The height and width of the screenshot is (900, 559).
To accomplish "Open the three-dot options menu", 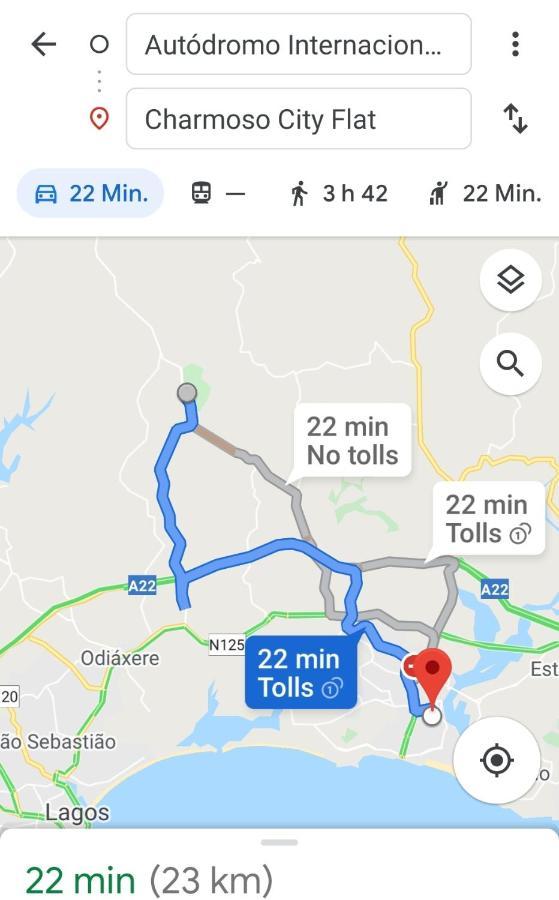I will coord(515,44).
